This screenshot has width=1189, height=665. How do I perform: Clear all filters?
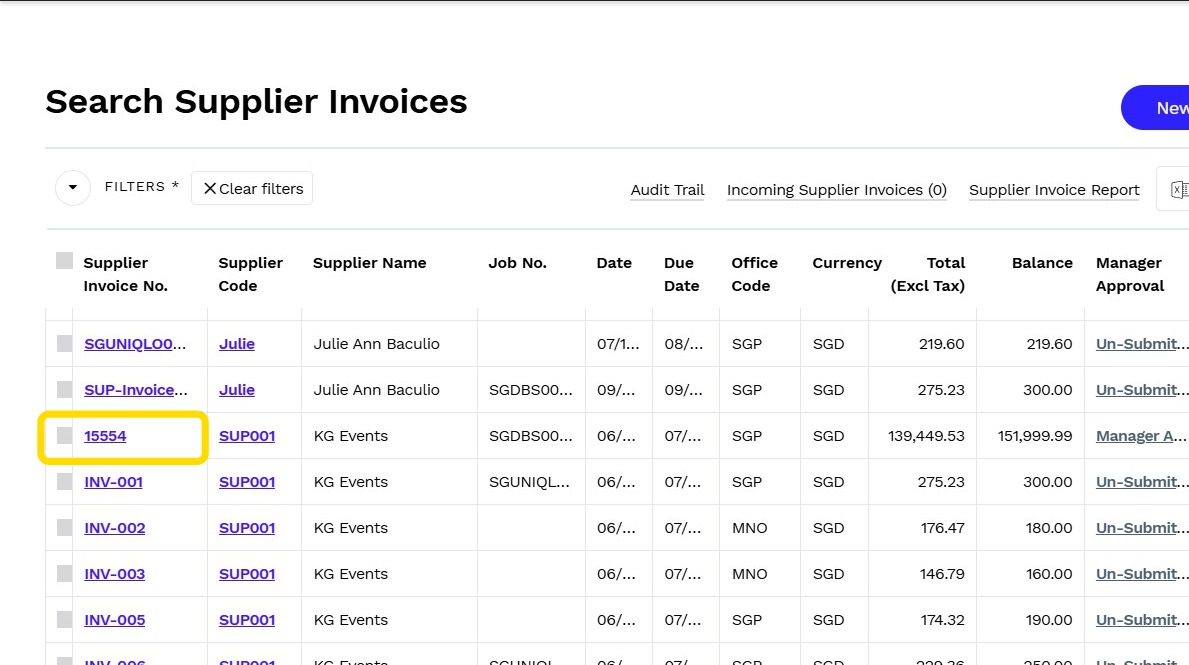coord(253,188)
